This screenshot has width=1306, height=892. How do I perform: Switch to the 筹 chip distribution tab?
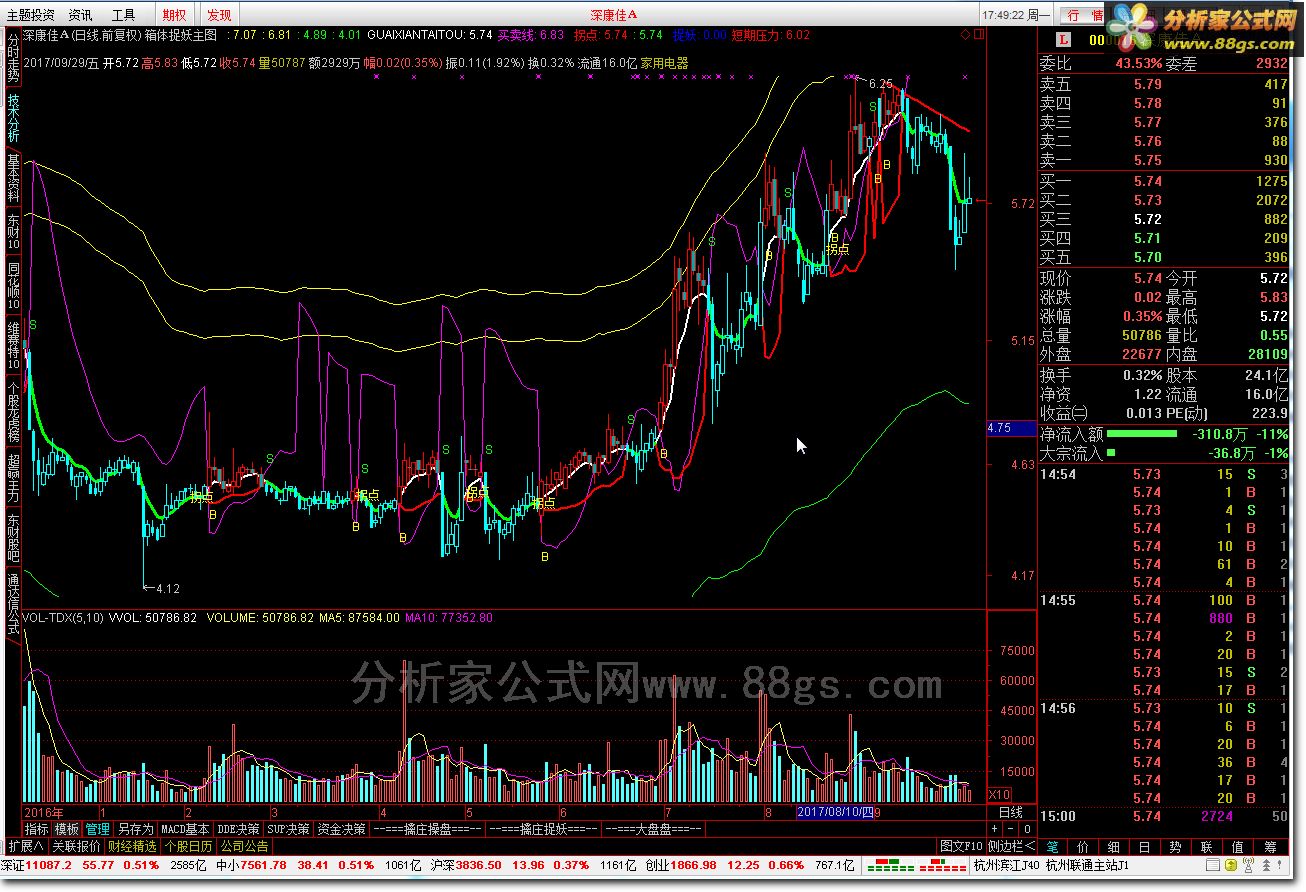click(x=1271, y=846)
